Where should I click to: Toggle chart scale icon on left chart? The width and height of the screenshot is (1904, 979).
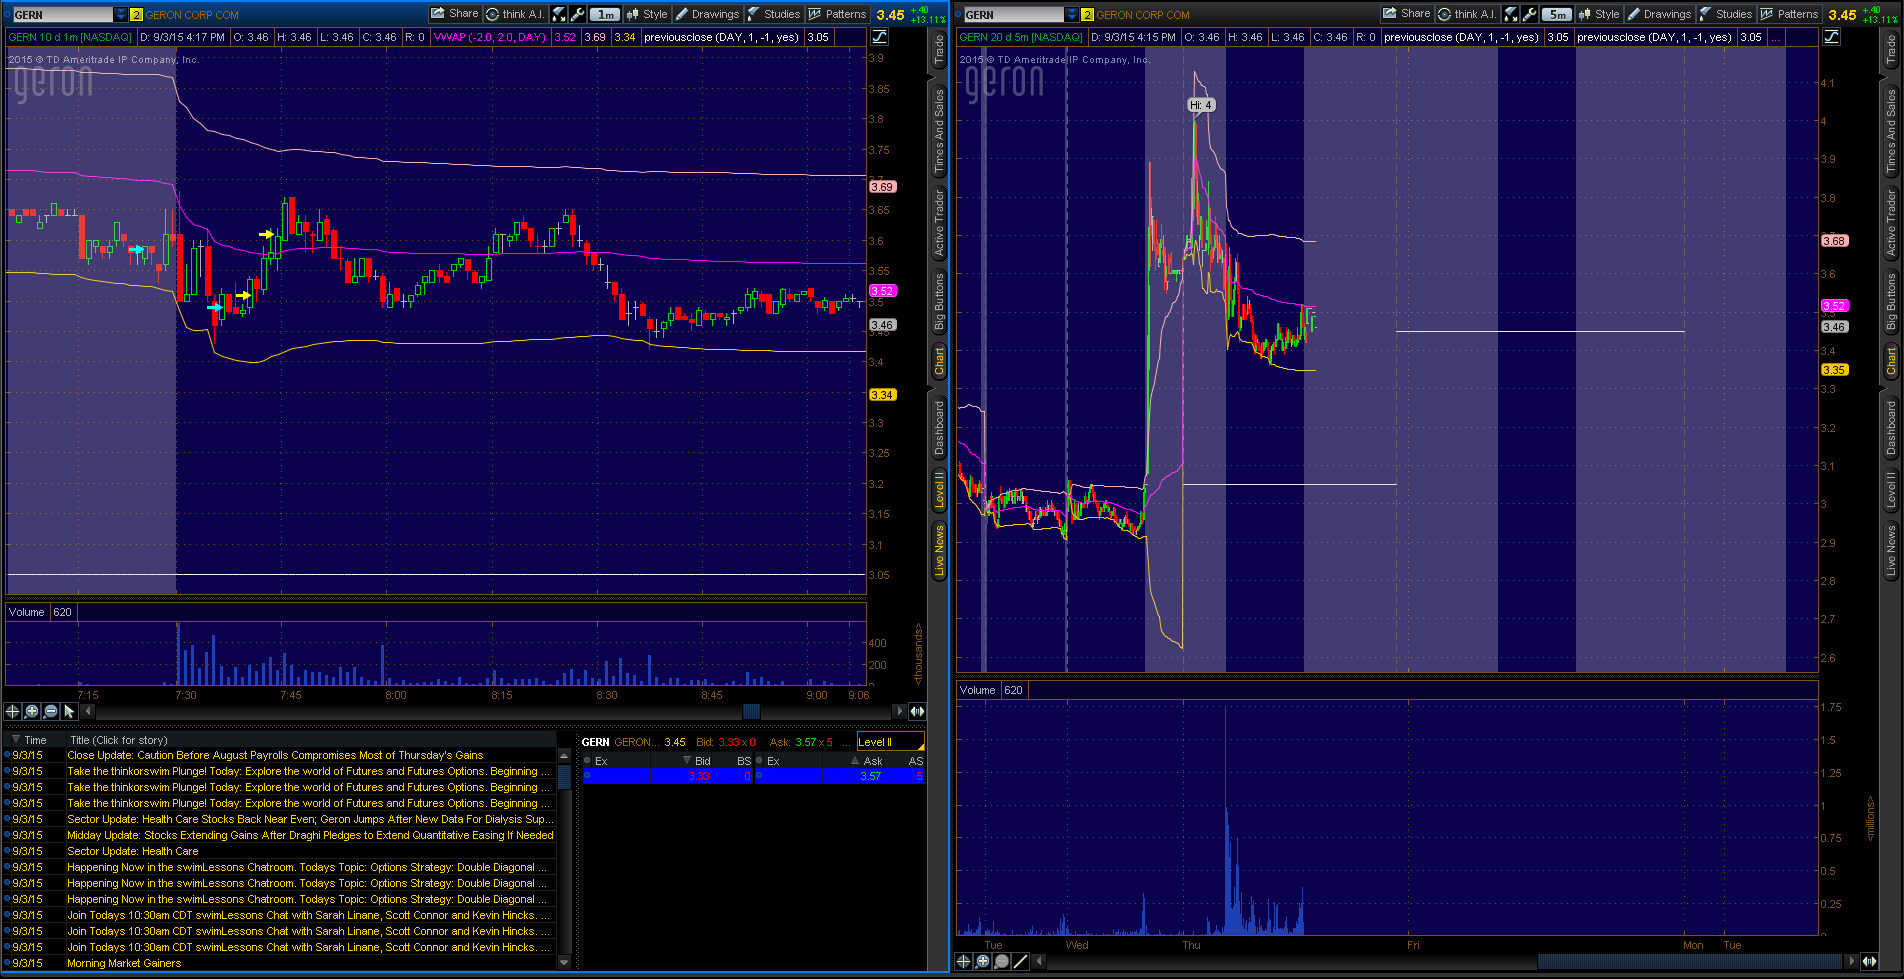879,37
